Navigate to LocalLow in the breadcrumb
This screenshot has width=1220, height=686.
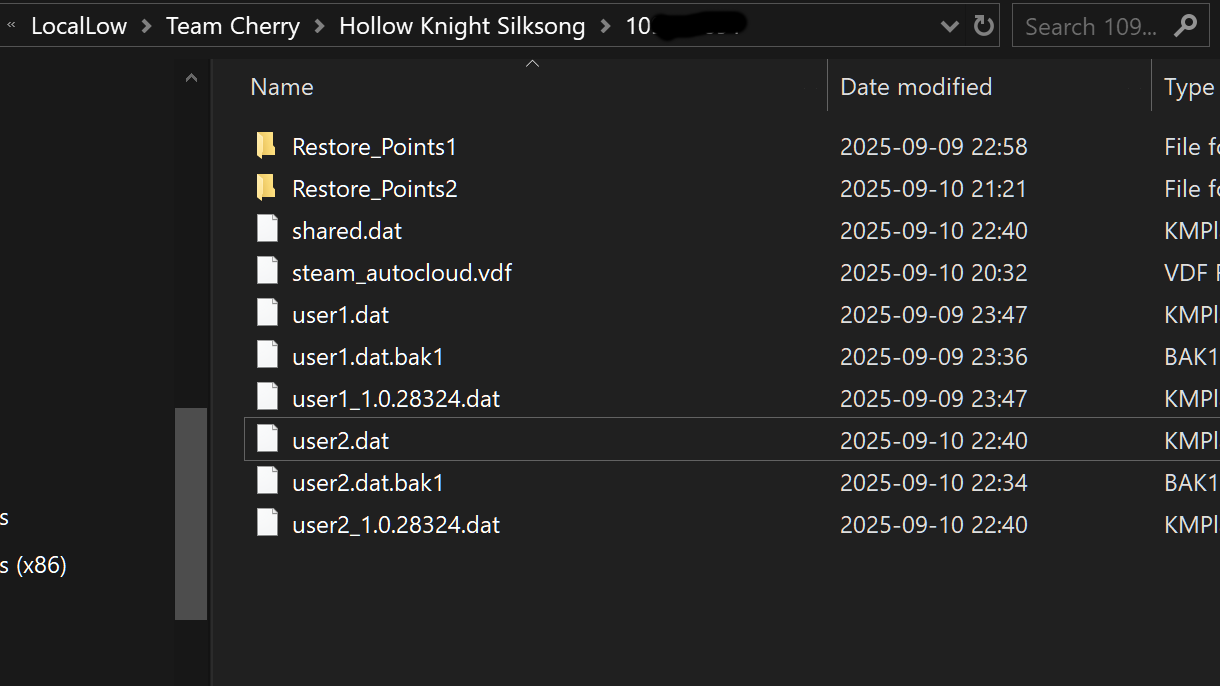click(79, 27)
